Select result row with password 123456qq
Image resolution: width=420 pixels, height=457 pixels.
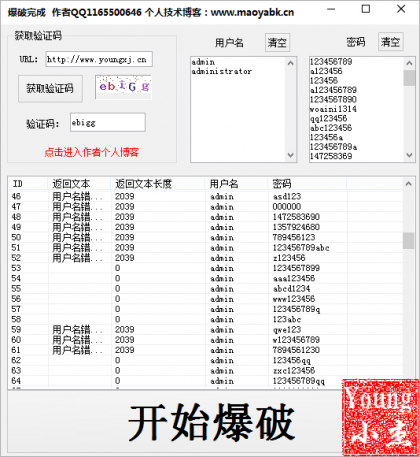[x=205, y=360]
